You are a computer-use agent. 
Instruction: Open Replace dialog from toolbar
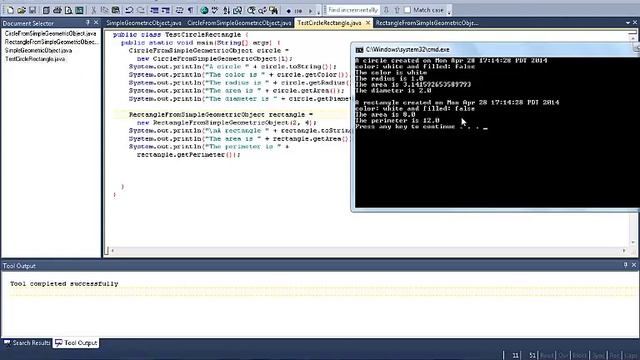(262, 10)
